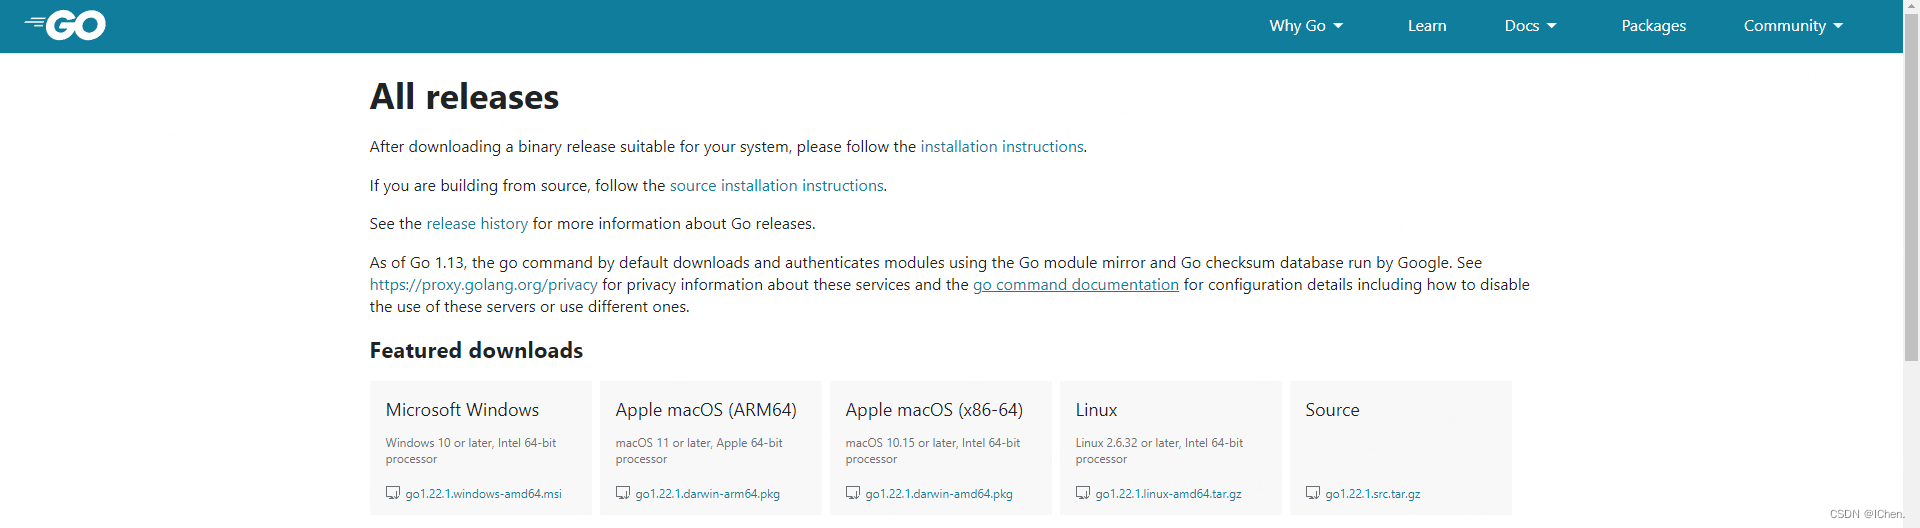Select the Apple macOS (x86-64) card title

[x=934, y=410]
